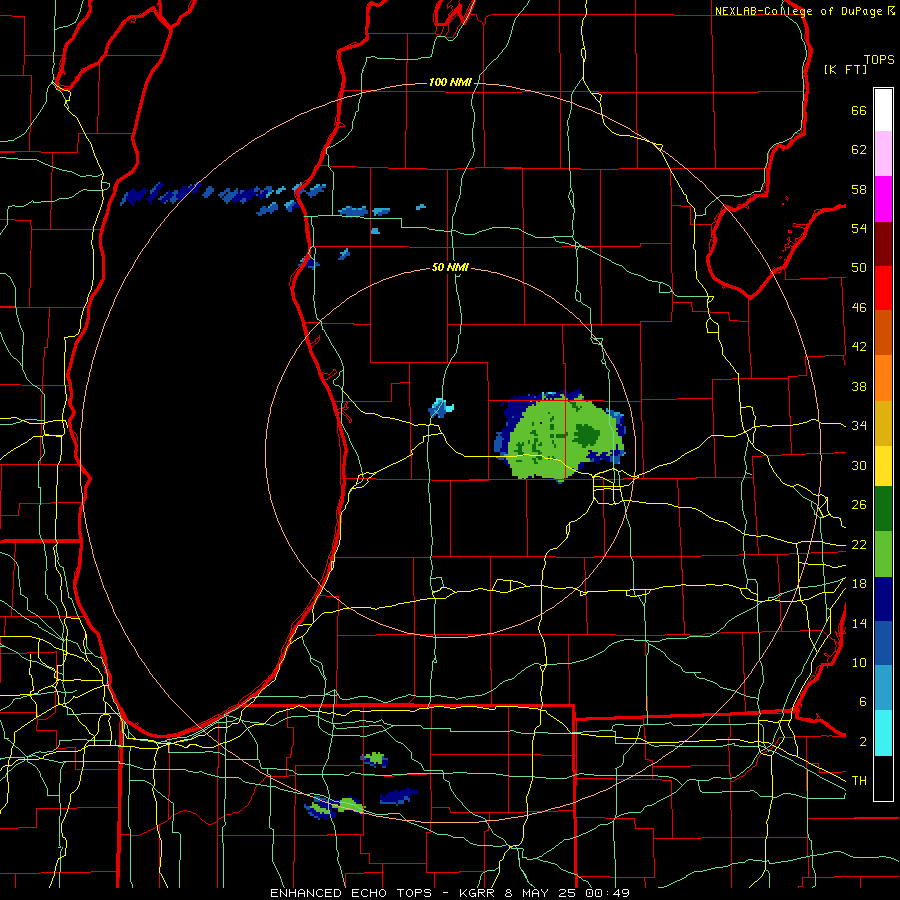Click the '42' scale label
900x900 pixels.
(x=859, y=346)
